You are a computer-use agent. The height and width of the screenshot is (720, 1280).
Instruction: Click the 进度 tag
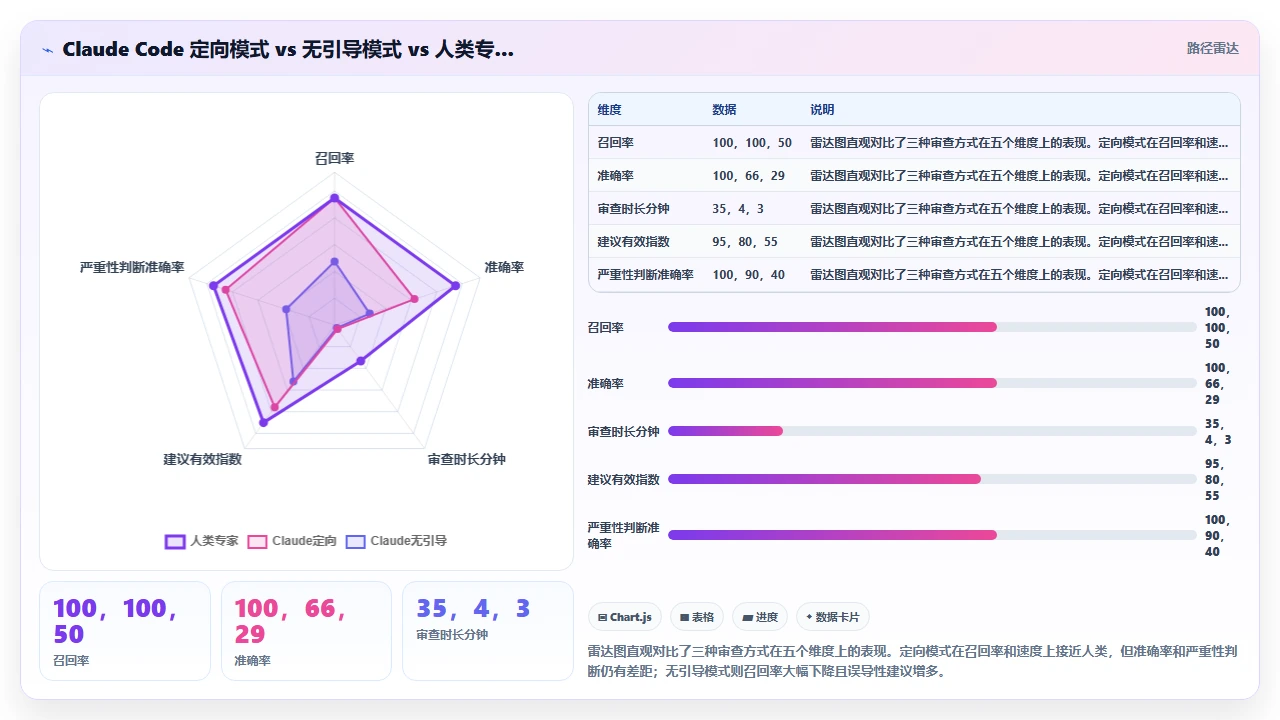pyautogui.click(x=760, y=617)
